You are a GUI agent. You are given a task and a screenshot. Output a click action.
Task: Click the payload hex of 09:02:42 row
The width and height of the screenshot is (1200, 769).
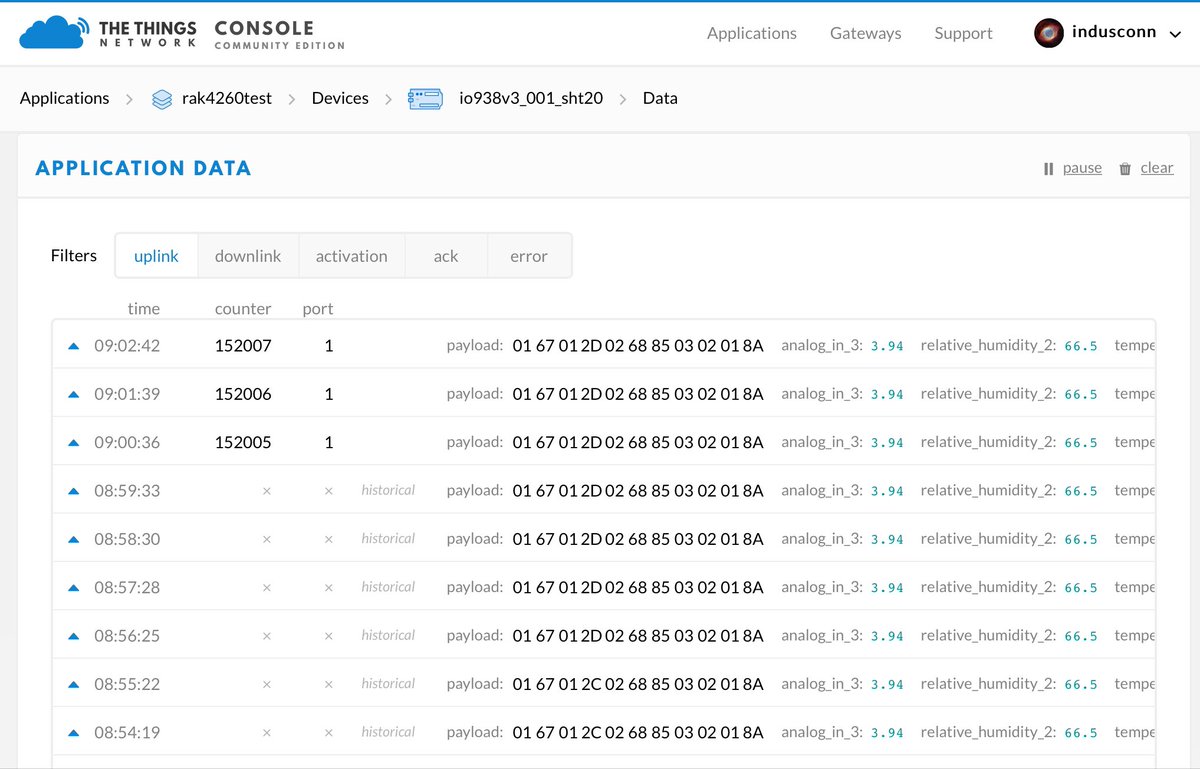pos(638,346)
